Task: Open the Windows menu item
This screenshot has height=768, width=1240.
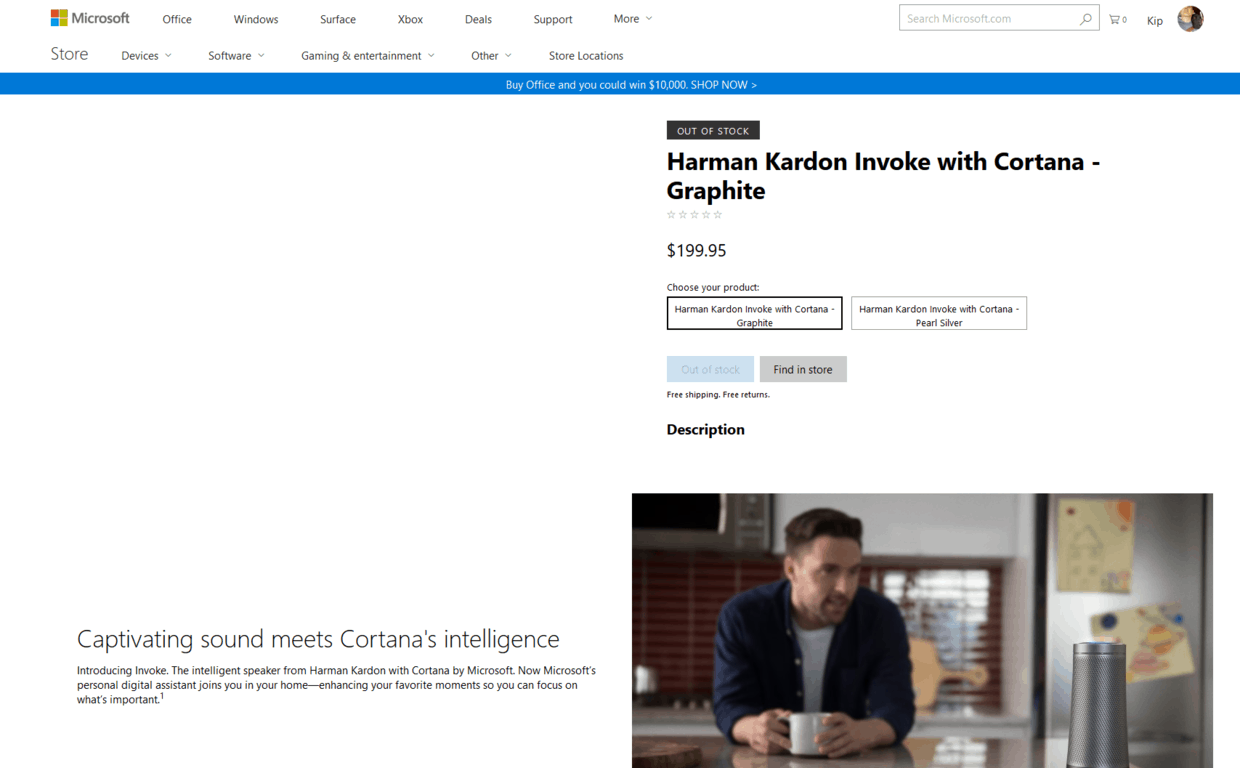Action: (256, 19)
